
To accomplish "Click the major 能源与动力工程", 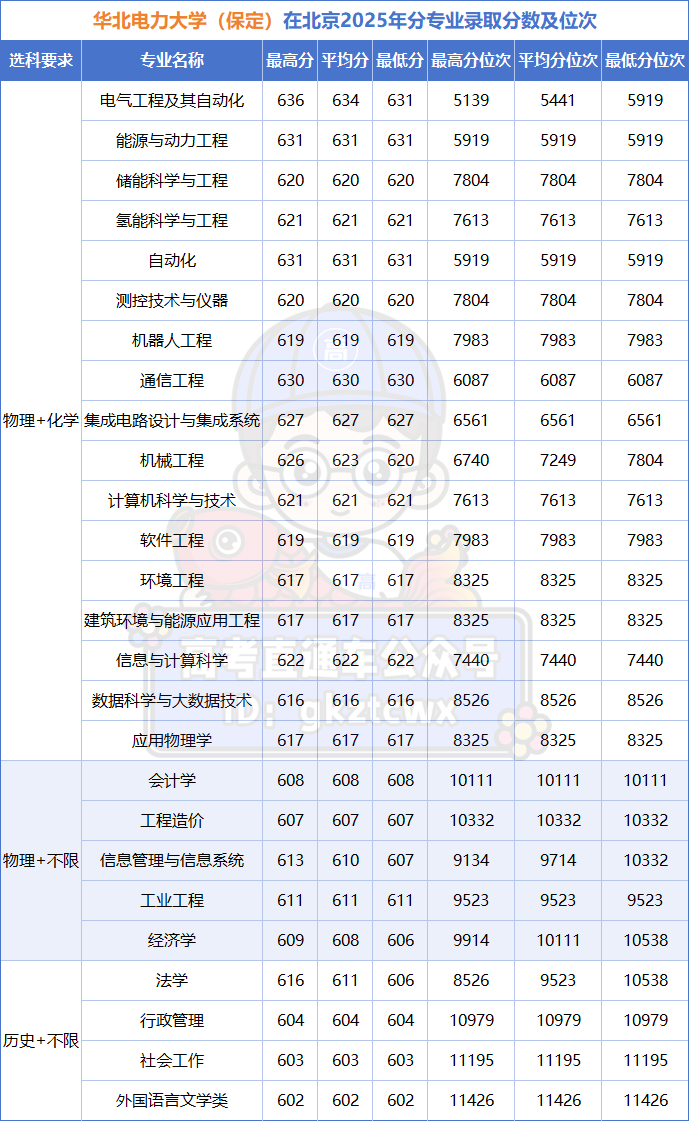I will 172,141.
